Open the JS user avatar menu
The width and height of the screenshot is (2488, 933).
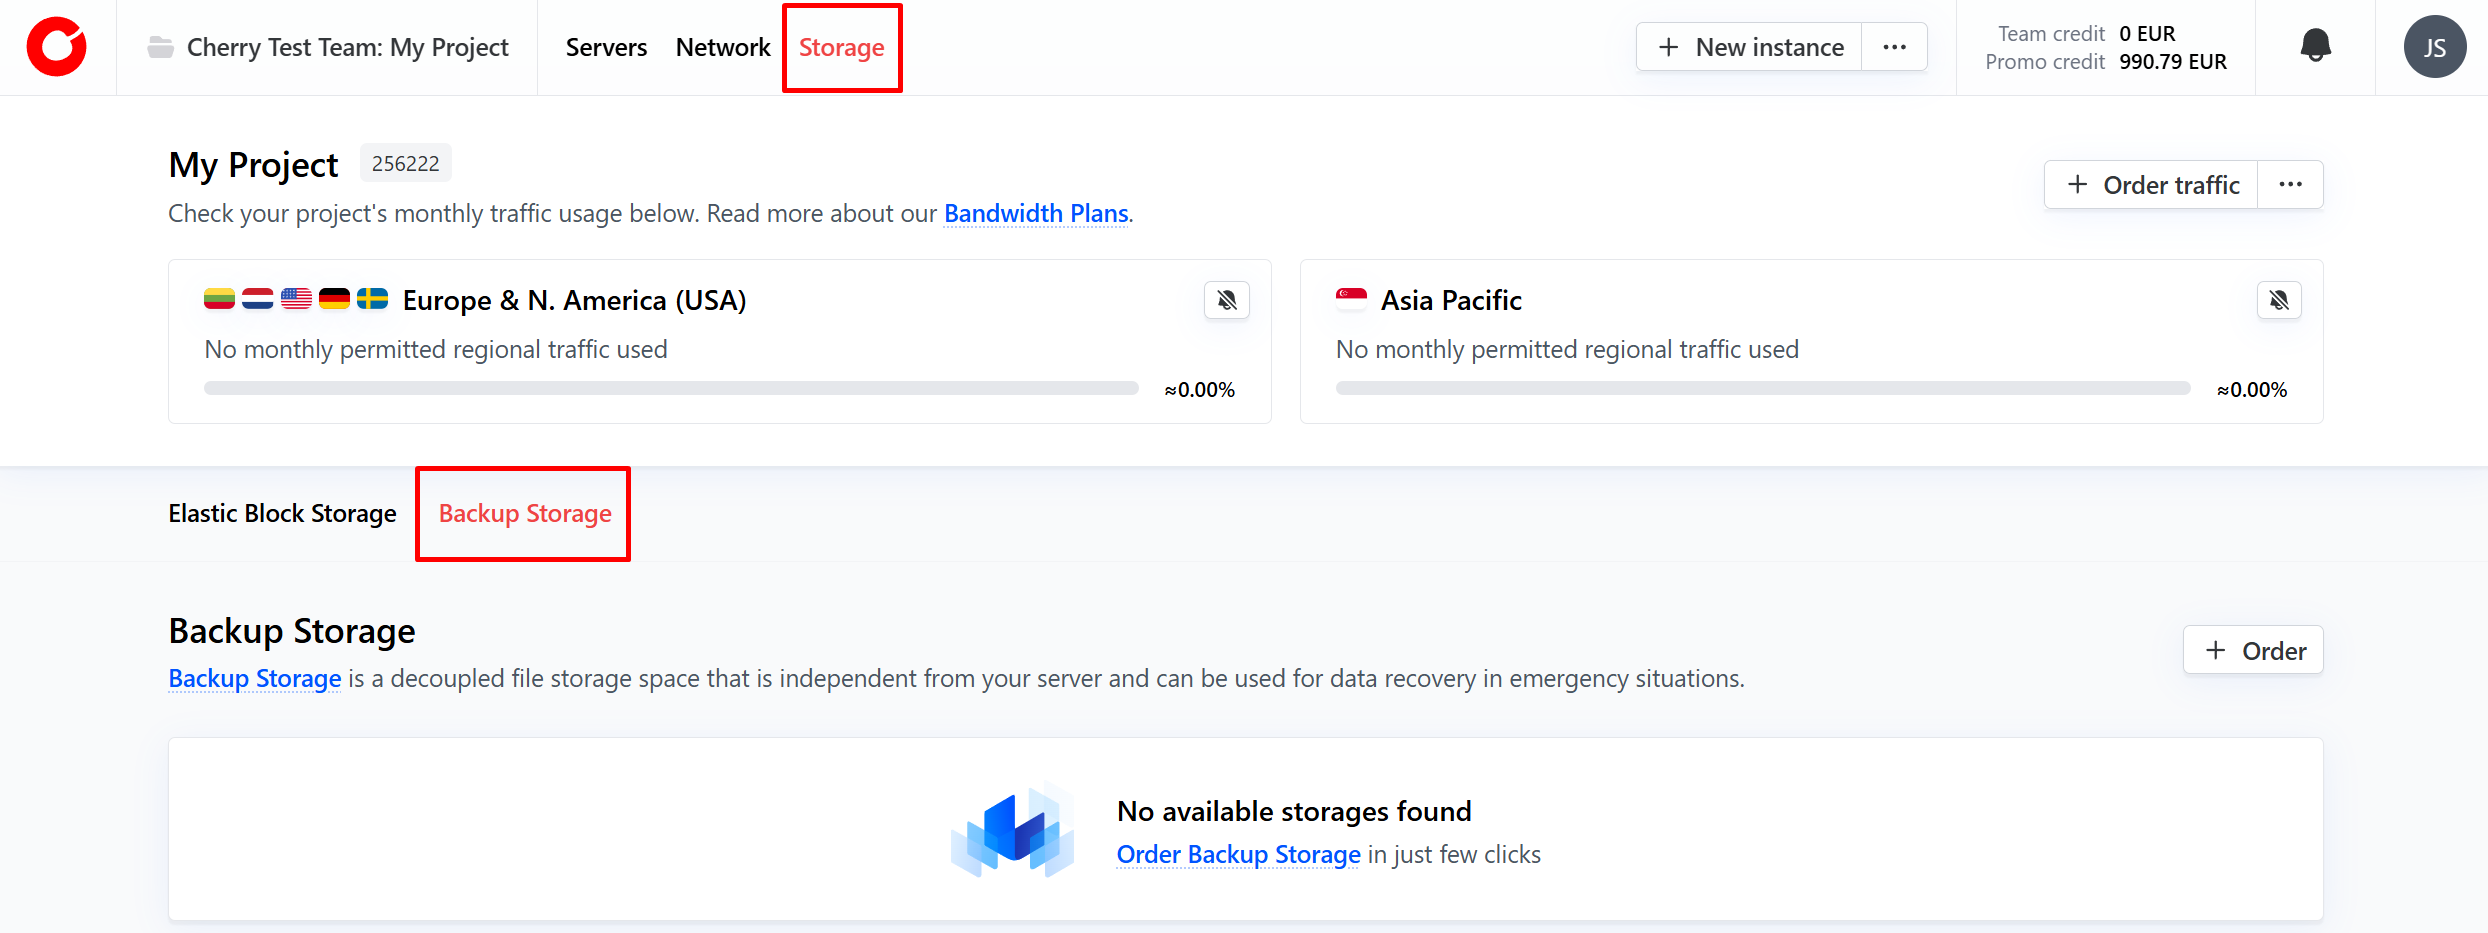pos(2434,47)
